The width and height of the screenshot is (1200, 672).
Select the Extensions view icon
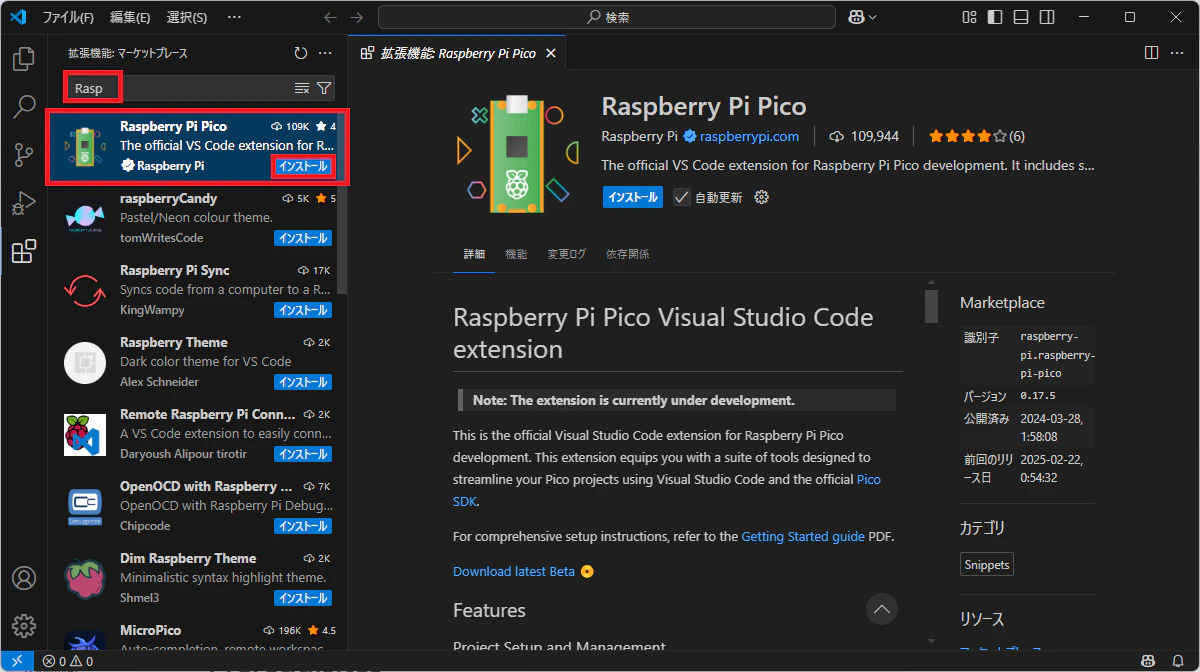(24, 251)
